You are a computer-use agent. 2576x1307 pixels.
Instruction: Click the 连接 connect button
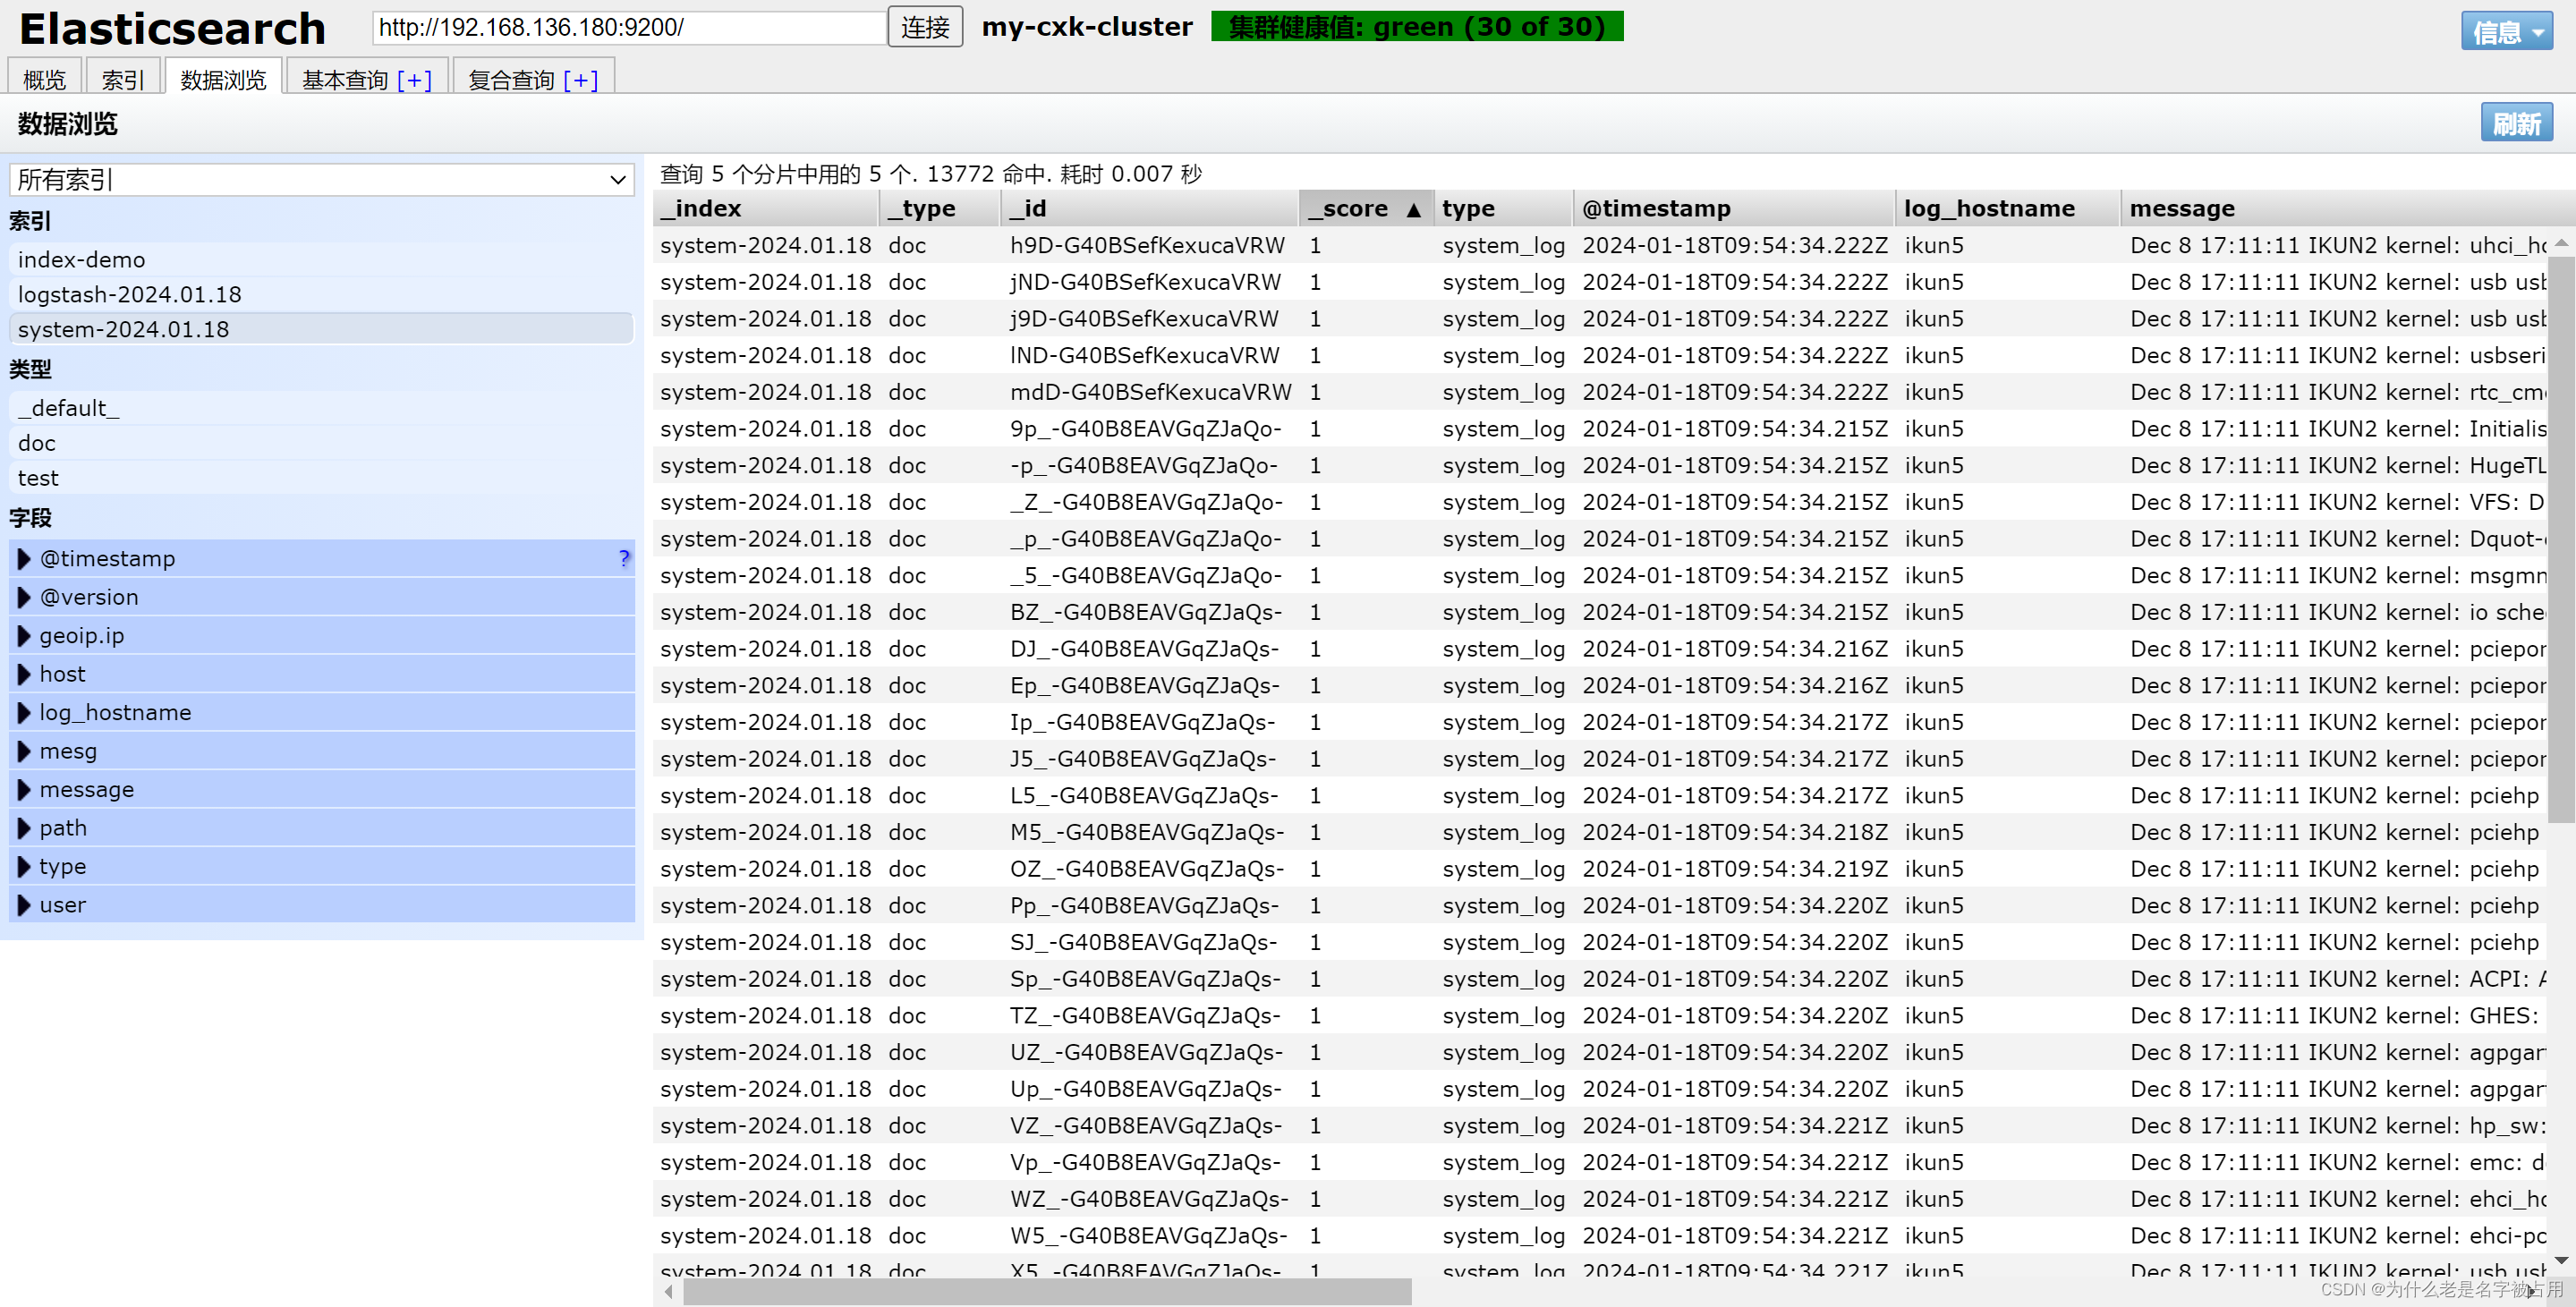click(925, 27)
